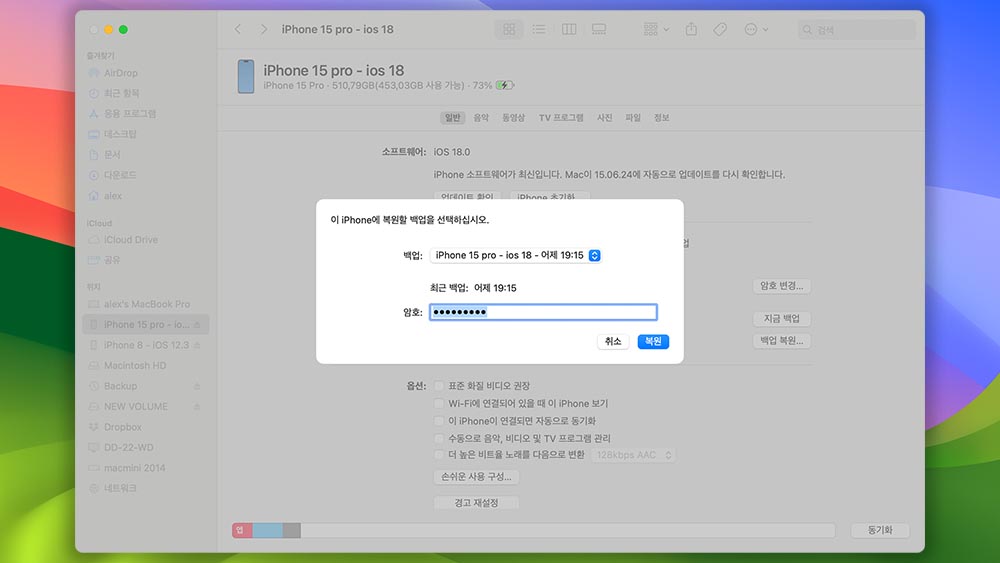Switch to list view
Viewport: 1000px width, 563px height.
point(539,29)
